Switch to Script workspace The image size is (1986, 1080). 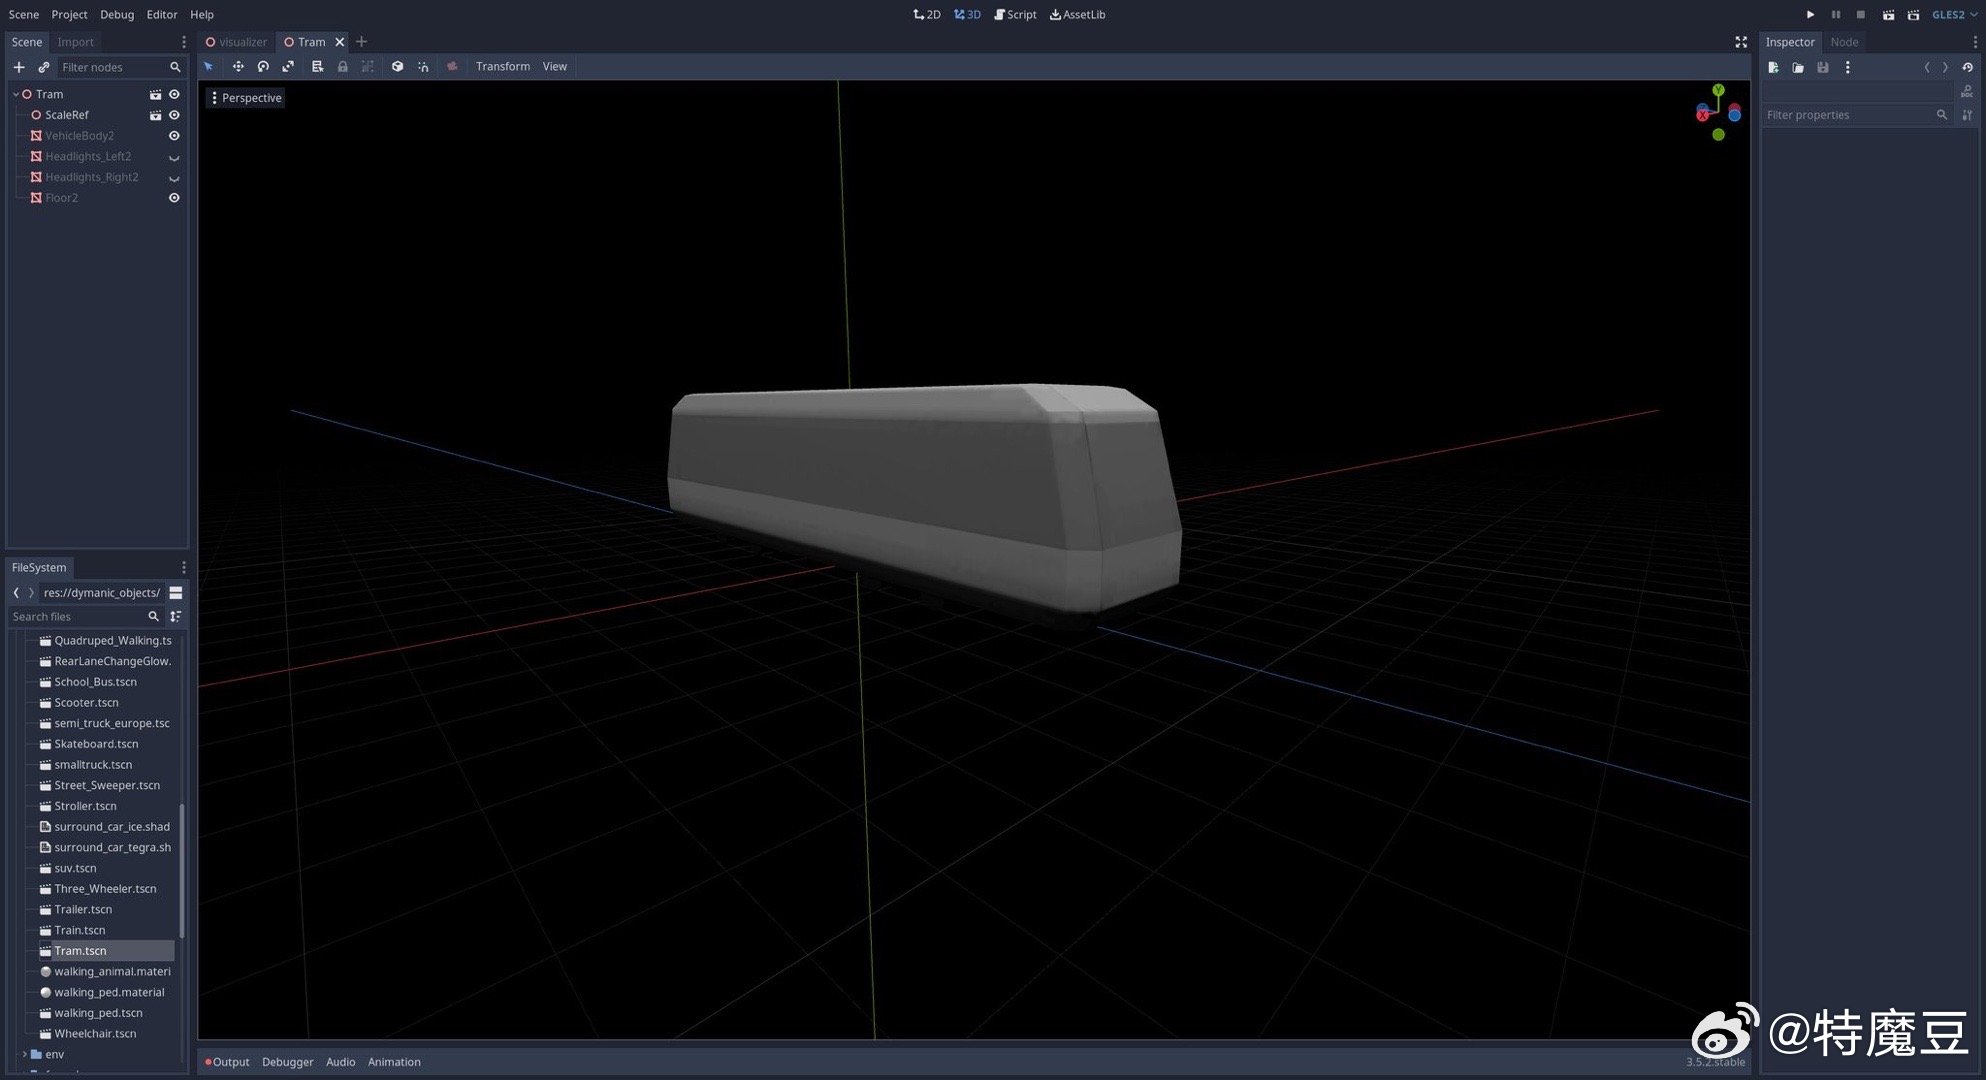pos(1015,14)
